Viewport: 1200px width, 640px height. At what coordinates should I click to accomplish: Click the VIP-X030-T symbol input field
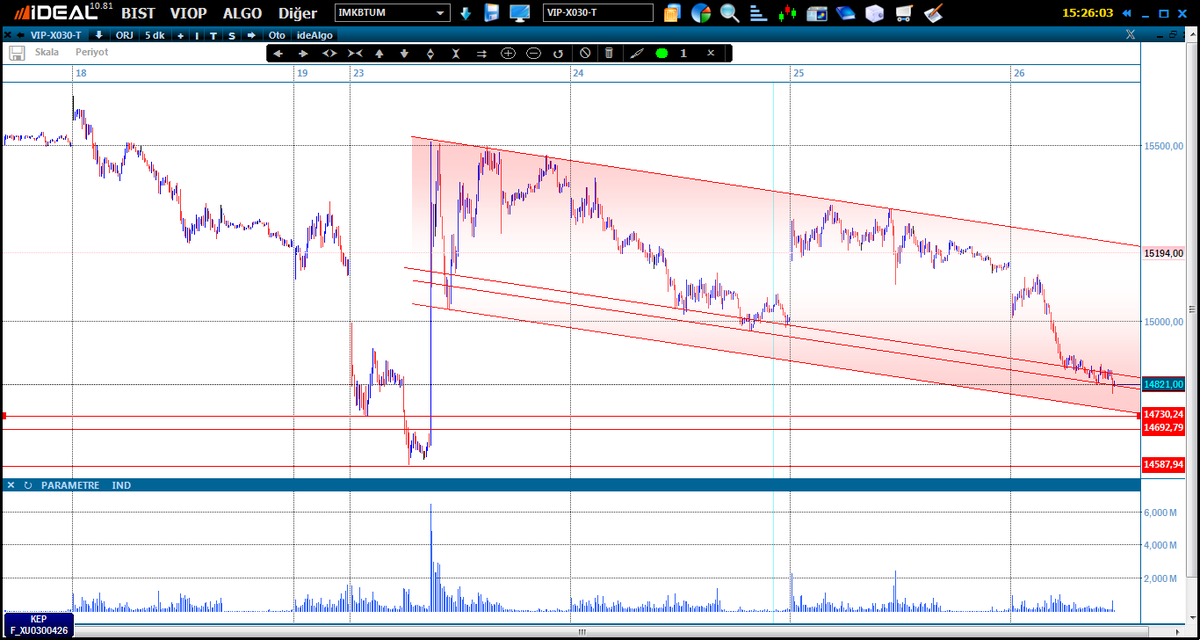(x=598, y=13)
